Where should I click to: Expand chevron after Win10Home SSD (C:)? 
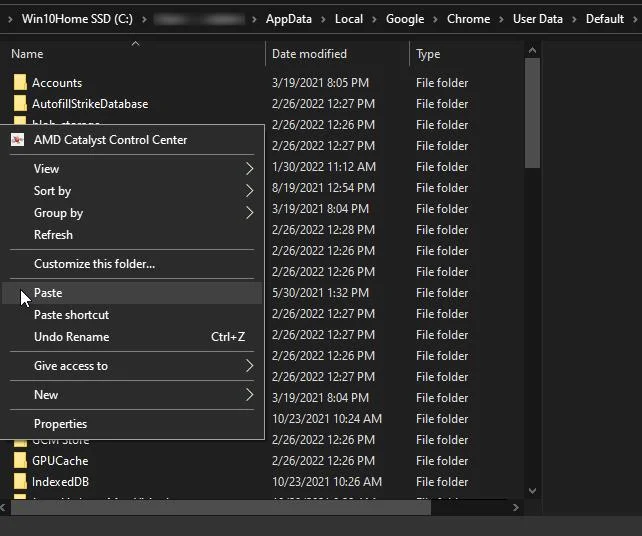pos(144,19)
